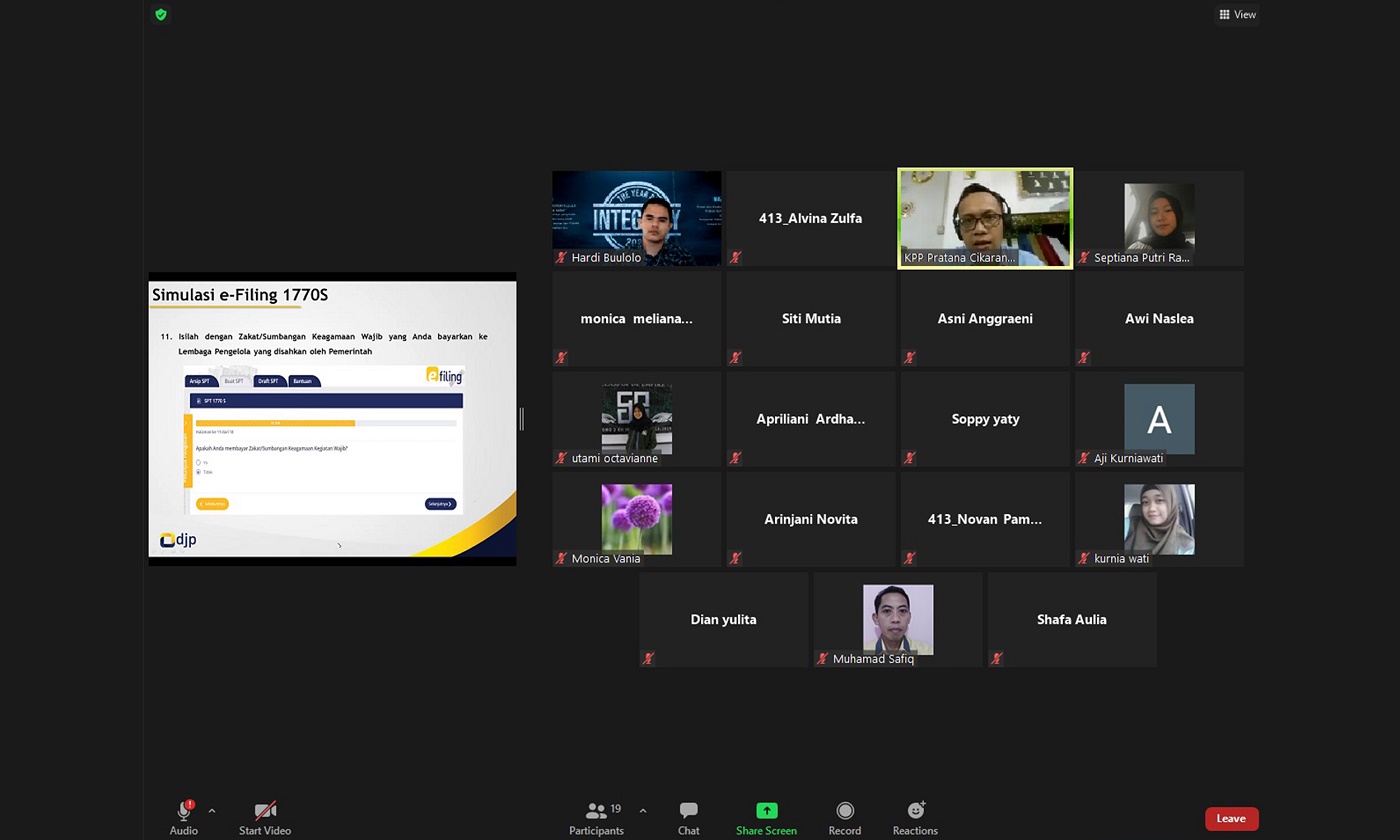Start recording with the Record button
The width and height of the screenshot is (1400, 840).
844,817
